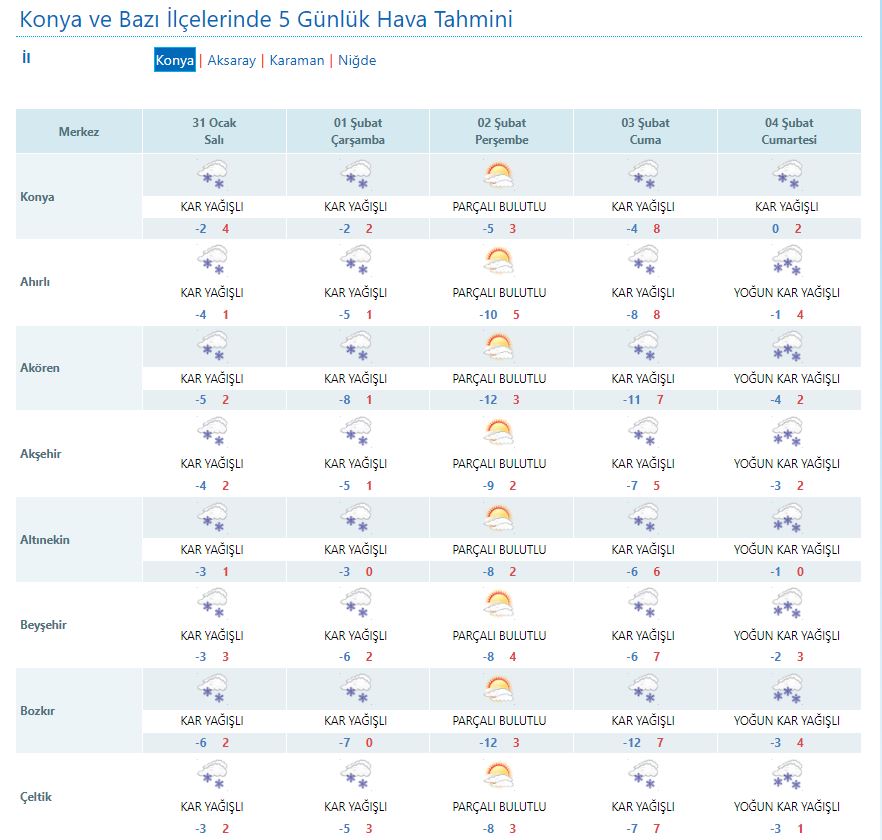Click Akşehir's partly cloudy icon for 02 Şubat

pyautogui.click(x=498, y=434)
